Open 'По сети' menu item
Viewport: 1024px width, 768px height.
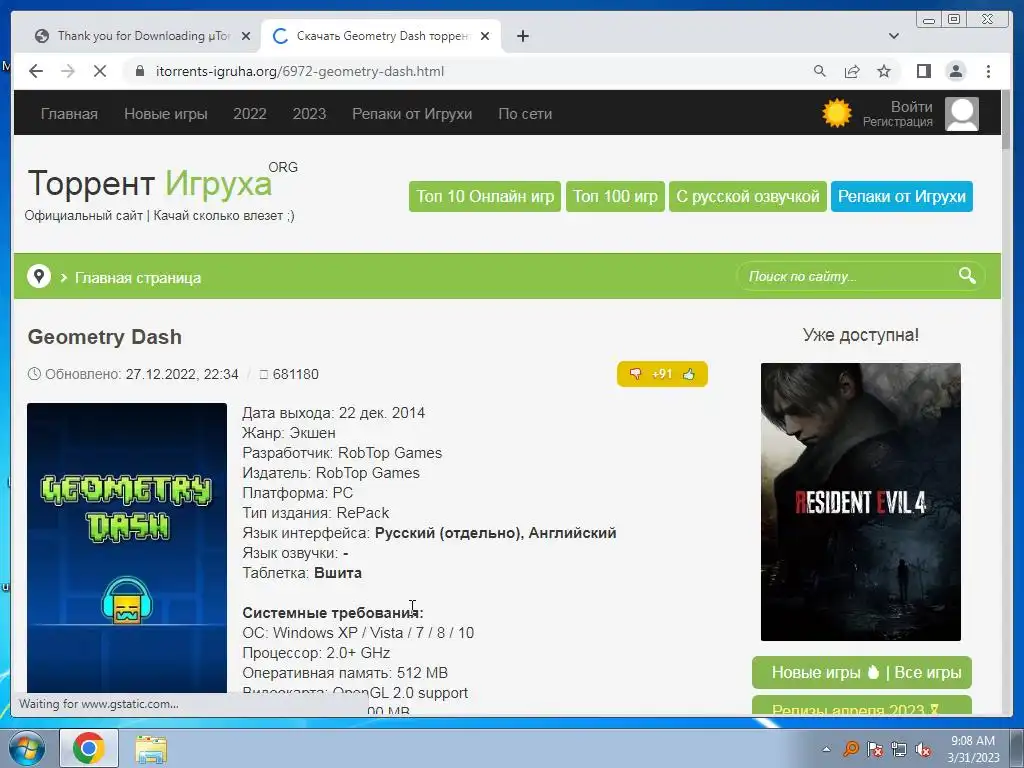(525, 114)
